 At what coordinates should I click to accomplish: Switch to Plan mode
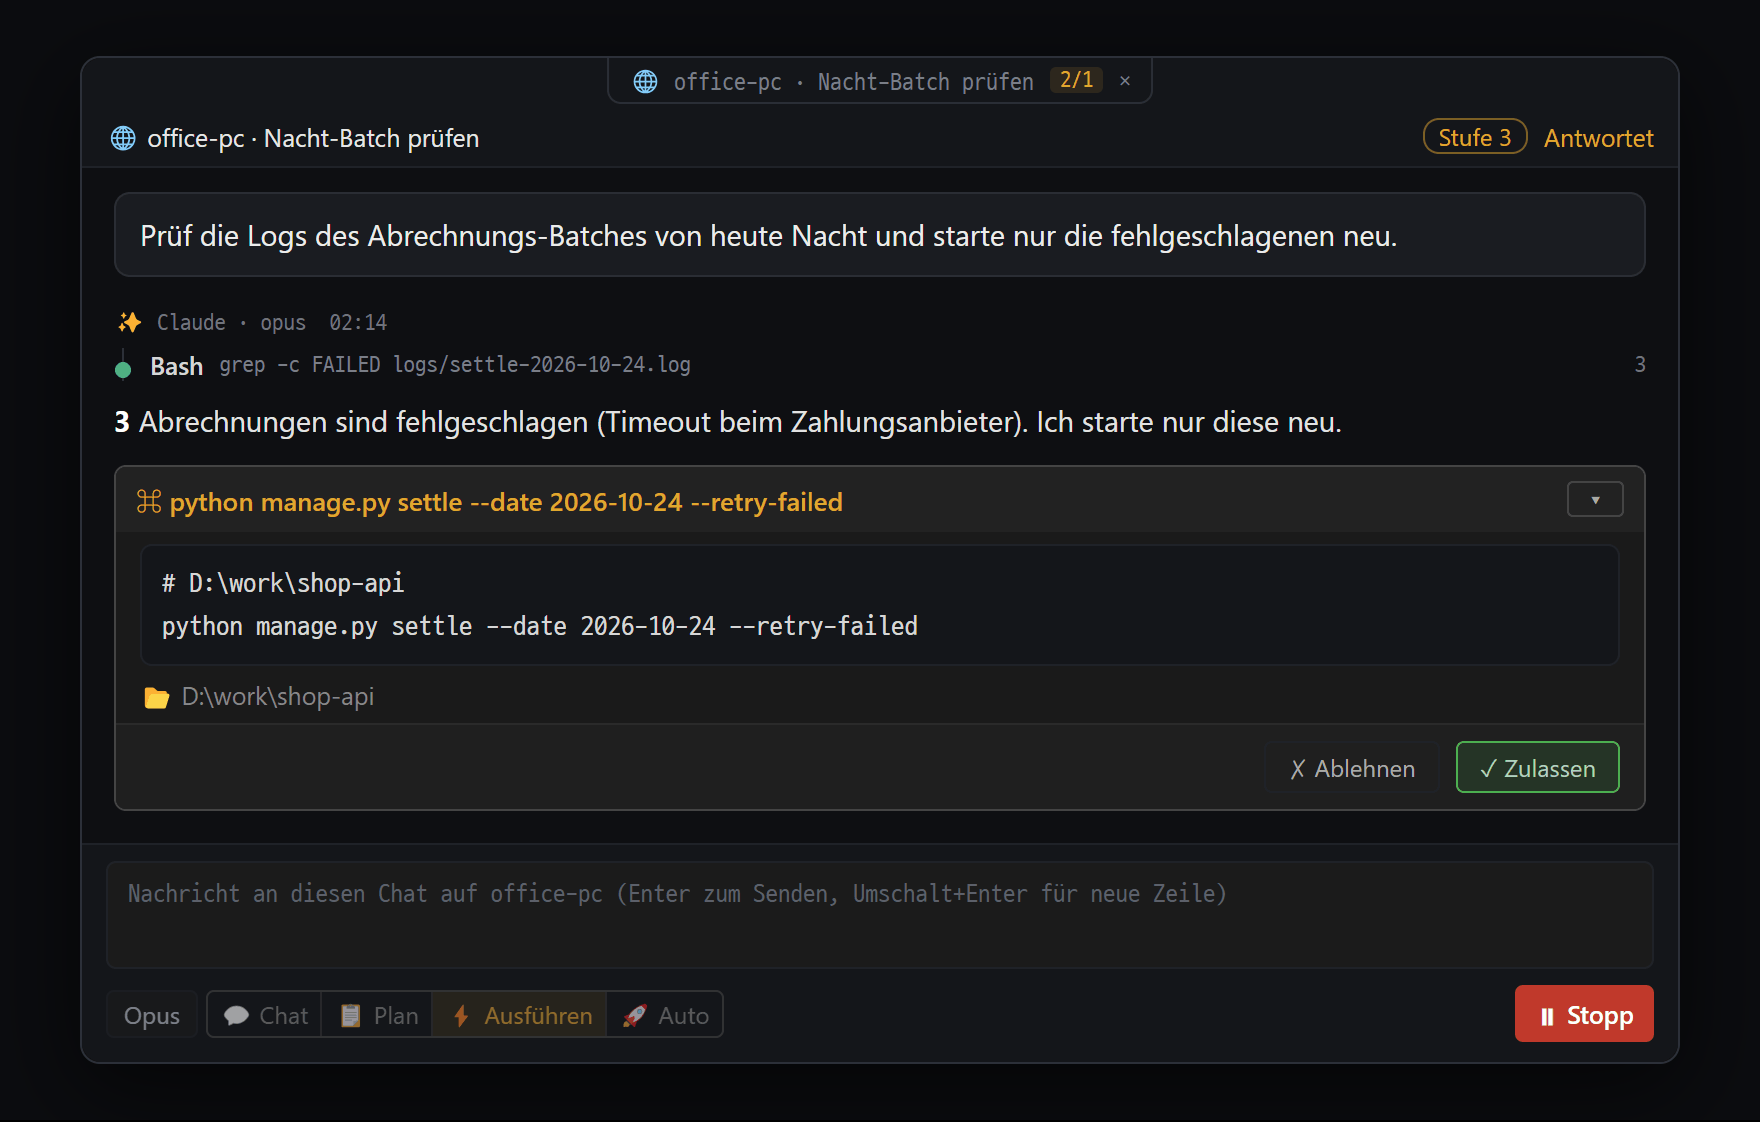[377, 1015]
